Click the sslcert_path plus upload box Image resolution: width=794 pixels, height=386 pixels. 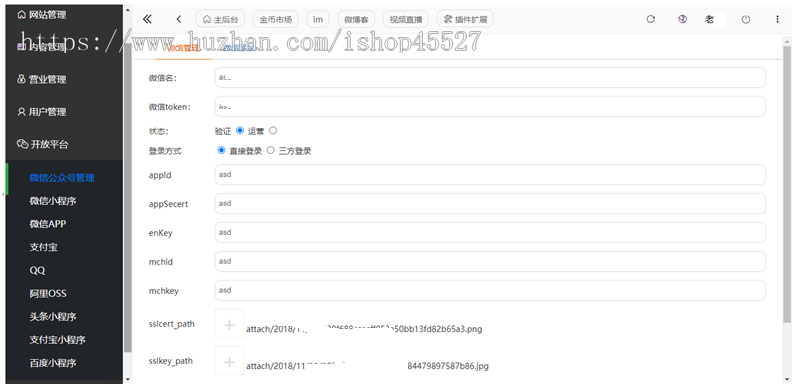tap(229, 324)
